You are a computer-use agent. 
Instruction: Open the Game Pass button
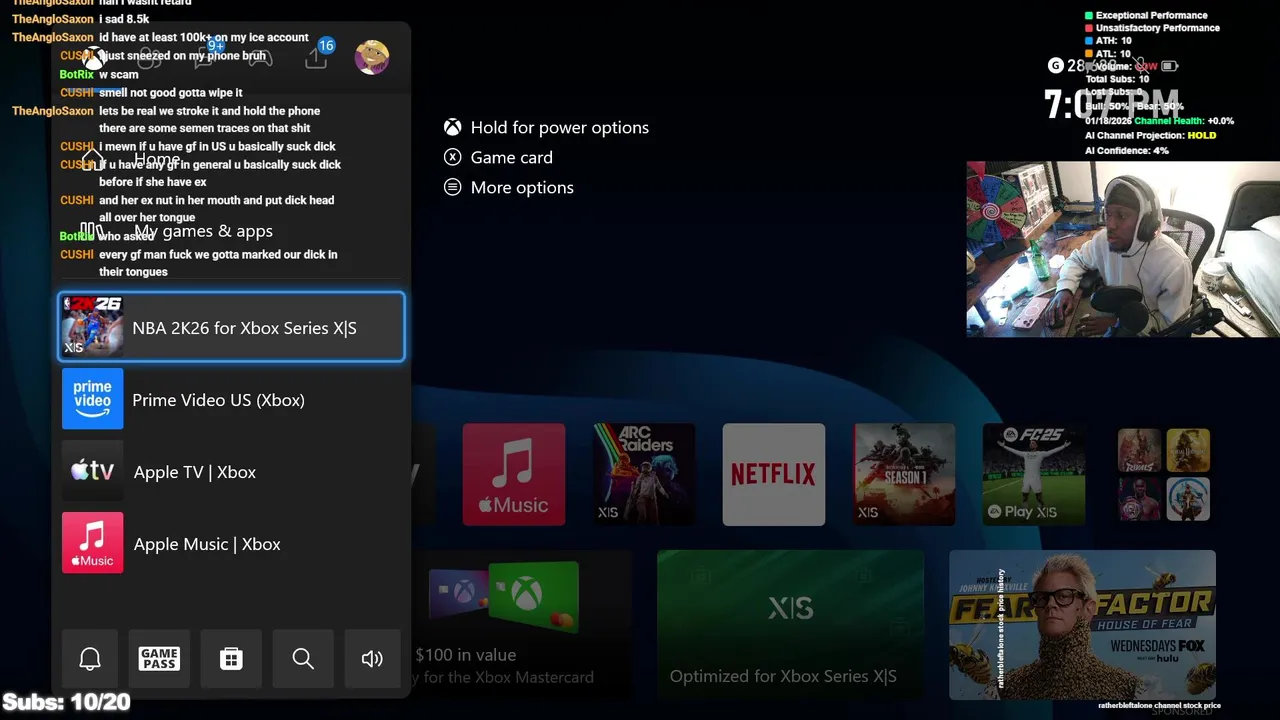pos(159,658)
